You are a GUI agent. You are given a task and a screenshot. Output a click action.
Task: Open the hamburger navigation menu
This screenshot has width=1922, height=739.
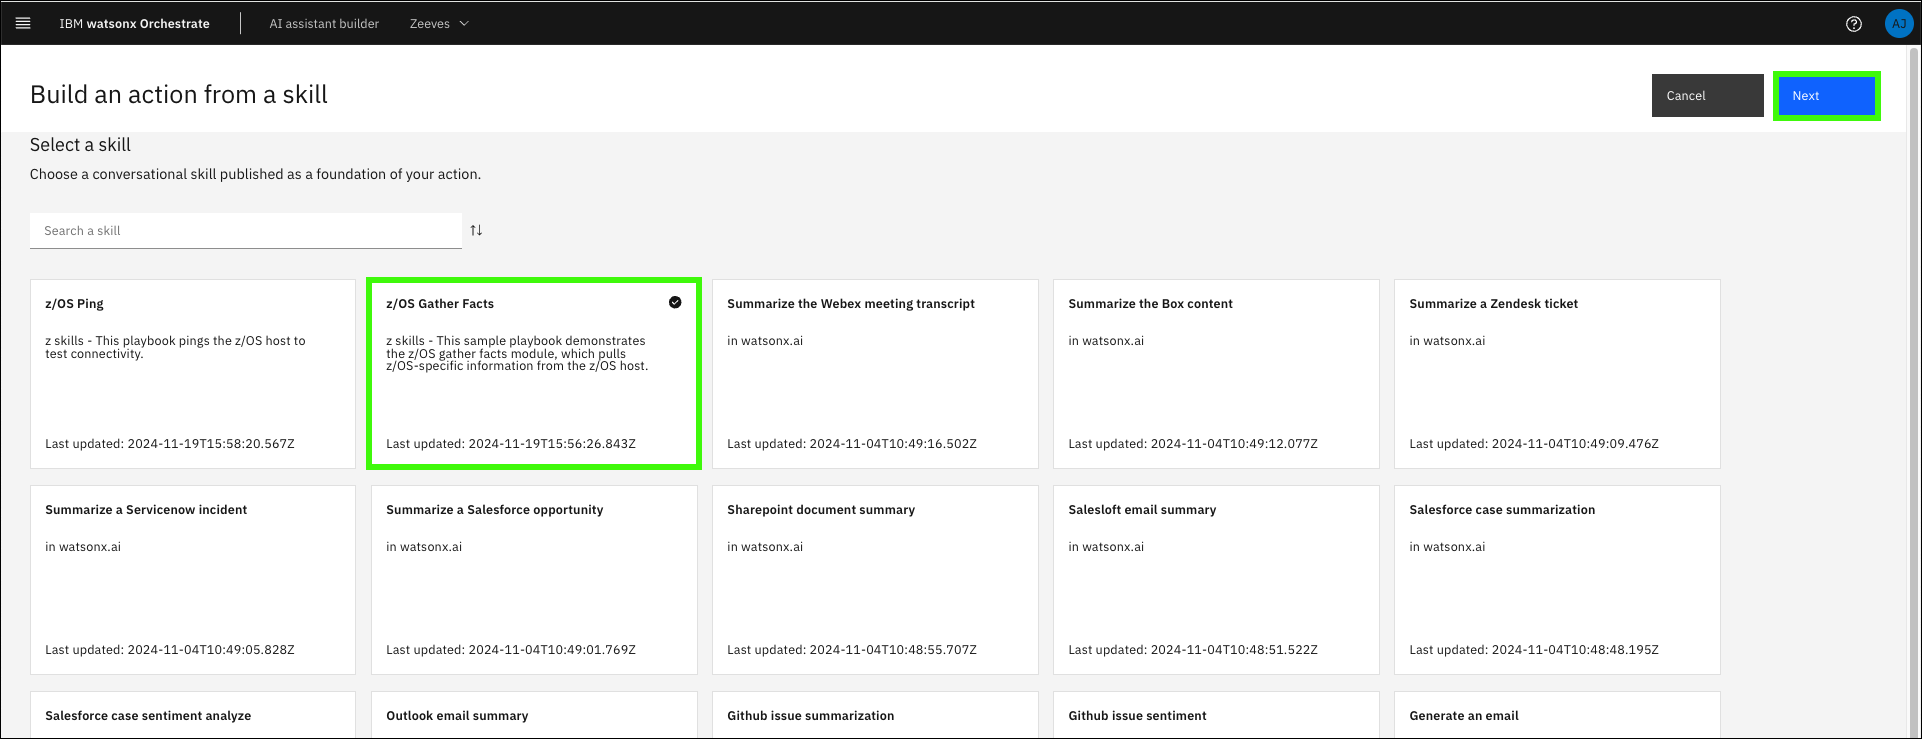23,23
